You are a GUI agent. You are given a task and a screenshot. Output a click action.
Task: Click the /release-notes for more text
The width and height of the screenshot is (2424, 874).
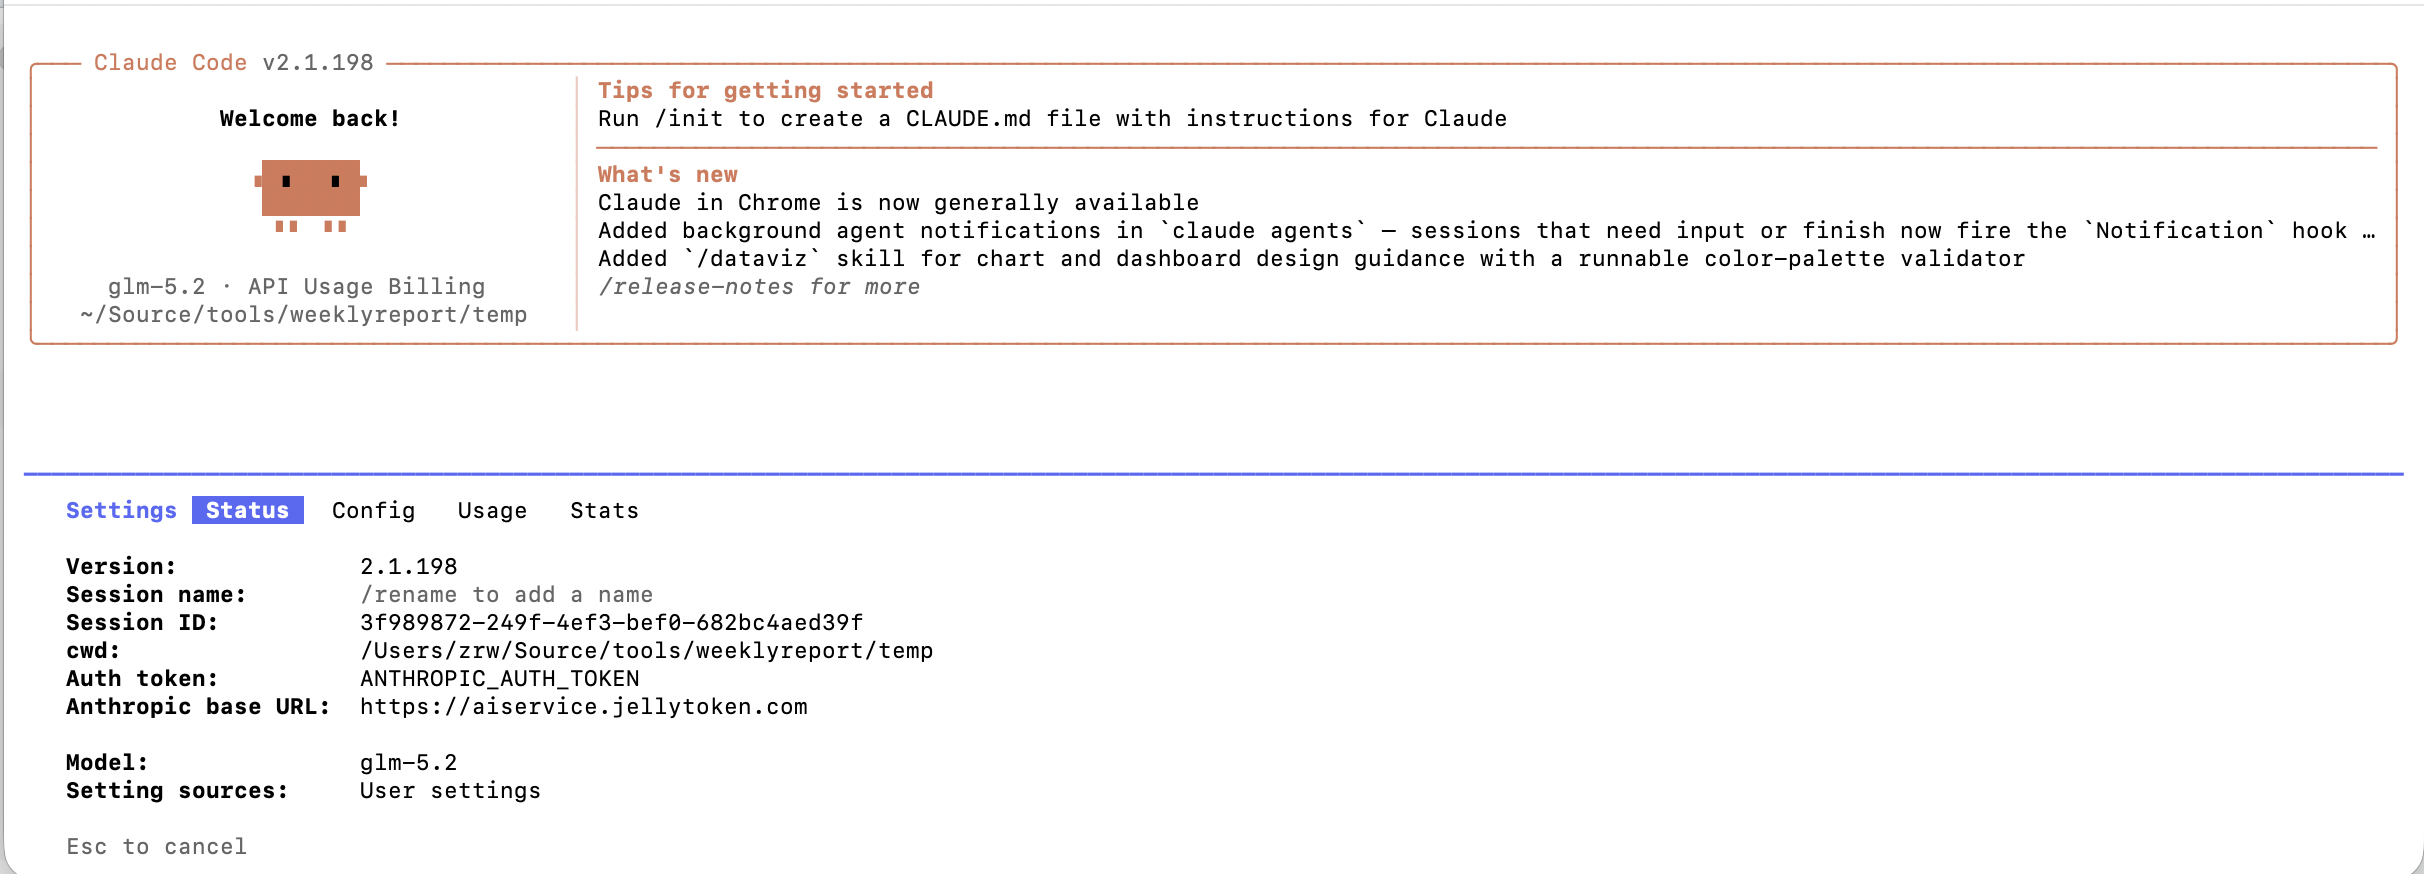pyautogui.click(x=759, y=287)
